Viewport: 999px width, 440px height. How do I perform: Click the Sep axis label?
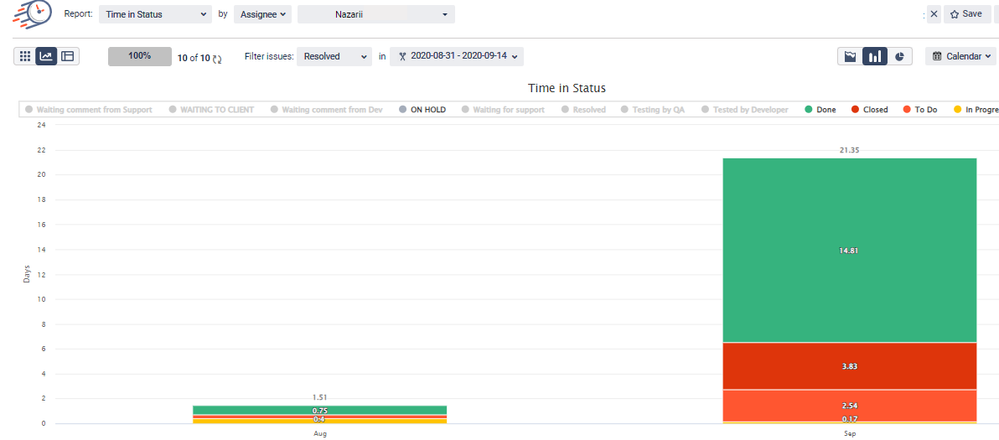[x=849, y=433]
